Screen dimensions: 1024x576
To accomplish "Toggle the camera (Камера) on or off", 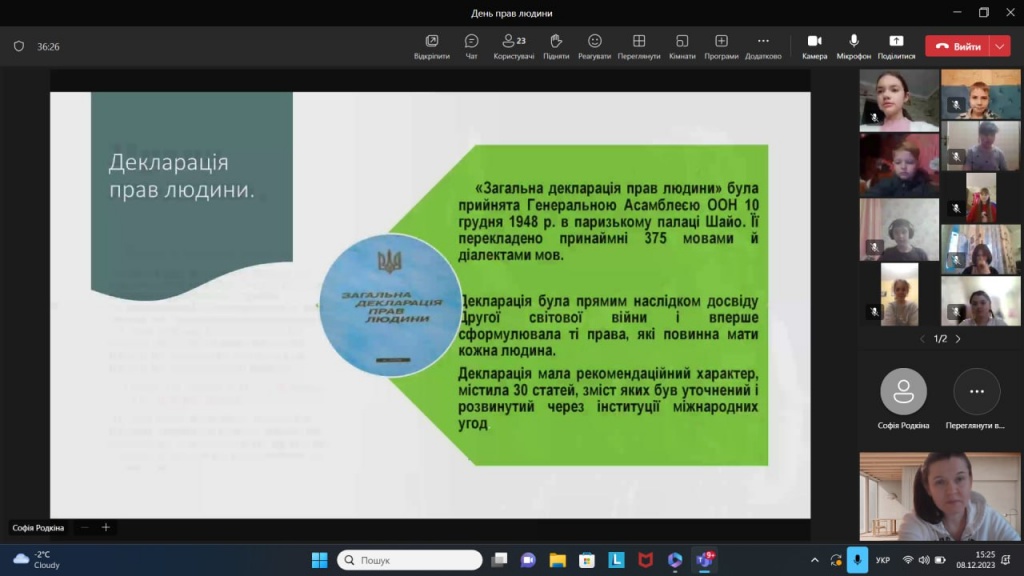I will (x=814, y=46).
